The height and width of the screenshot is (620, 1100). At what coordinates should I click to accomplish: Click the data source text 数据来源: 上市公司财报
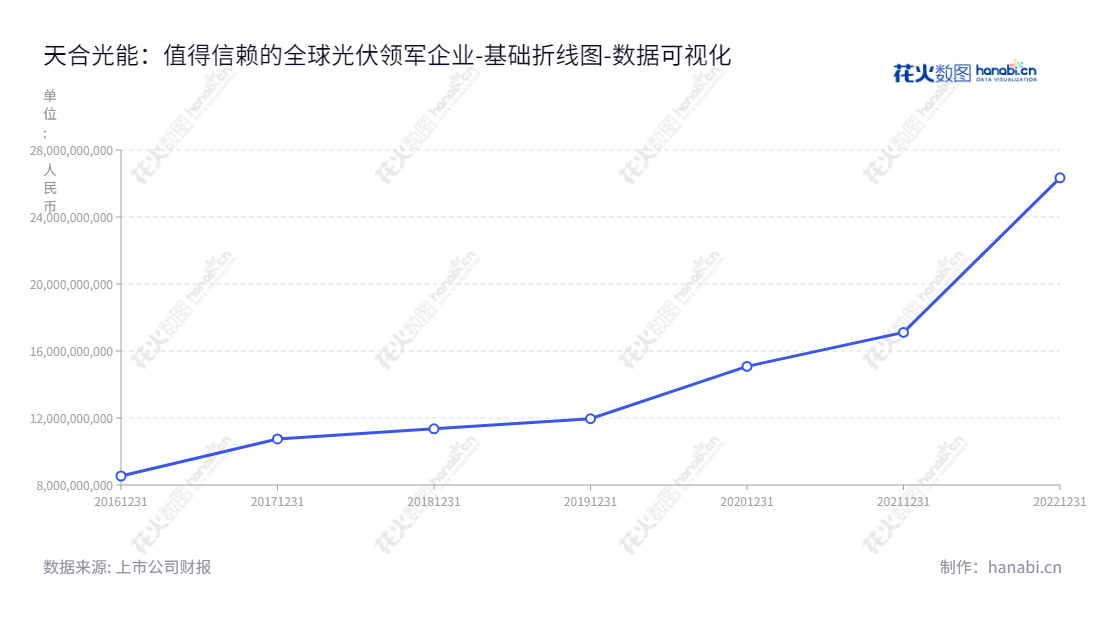(127, 567)
